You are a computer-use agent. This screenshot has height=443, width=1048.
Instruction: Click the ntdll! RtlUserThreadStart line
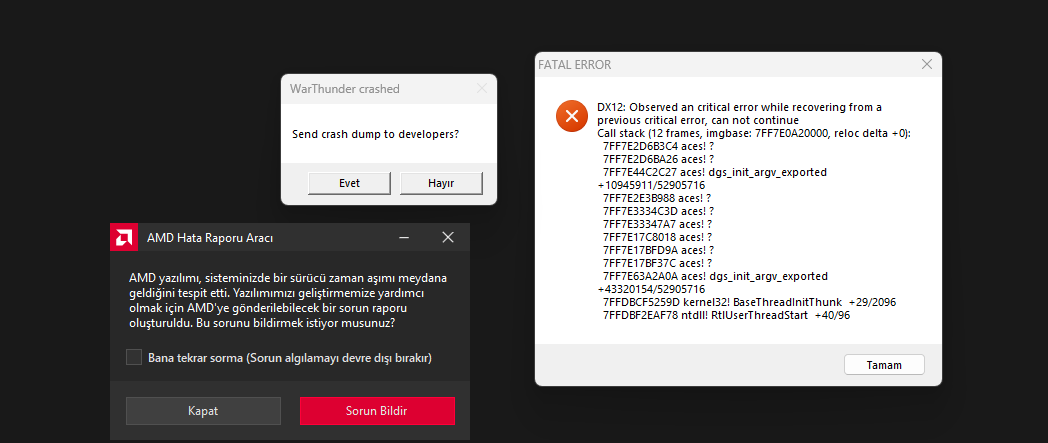(726, 315)
